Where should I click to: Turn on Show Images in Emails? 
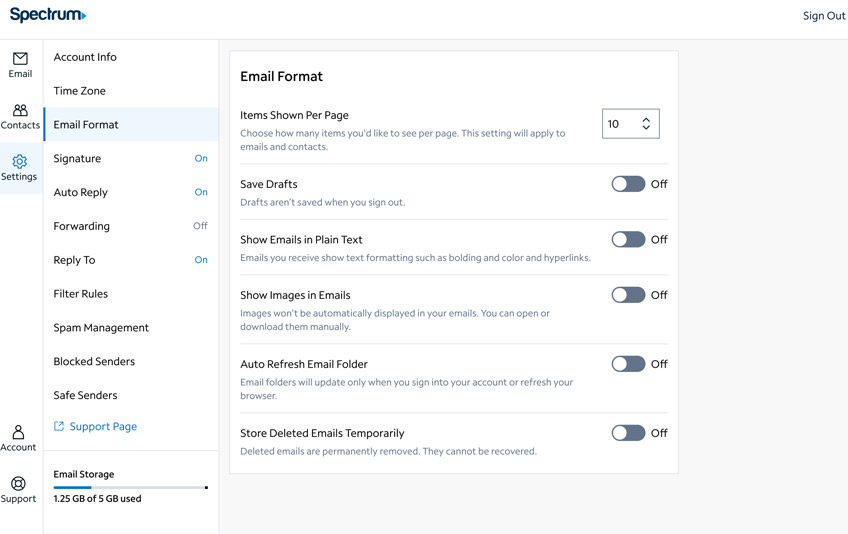628,295
